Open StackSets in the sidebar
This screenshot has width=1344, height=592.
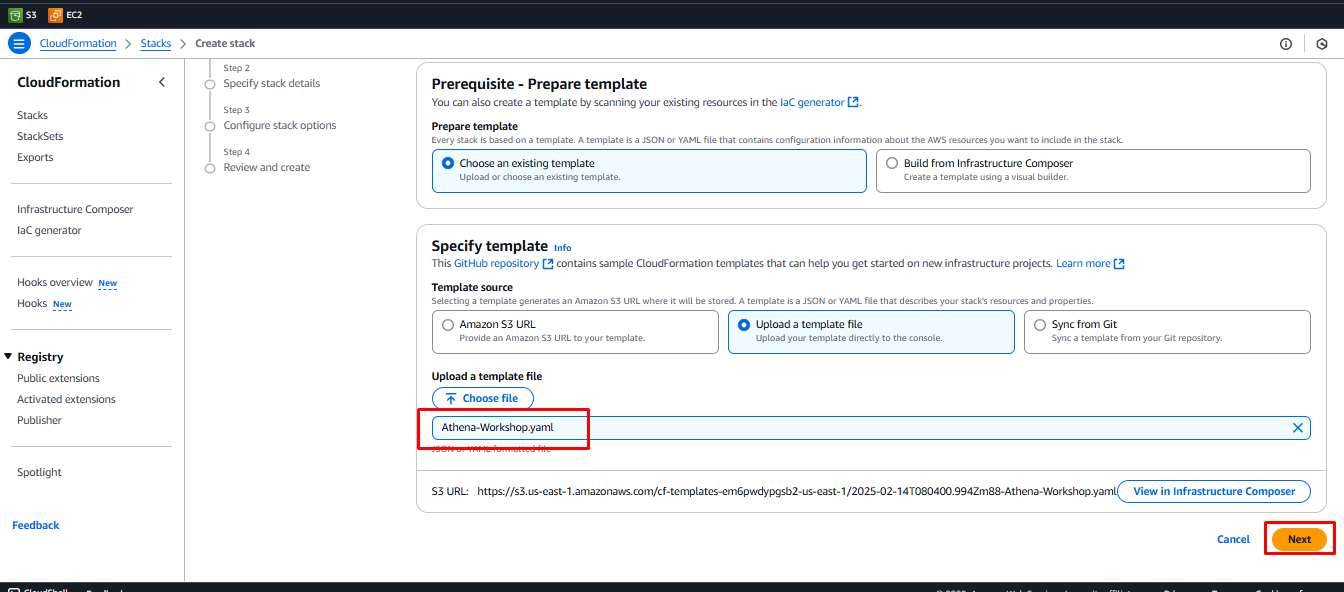point(40,136)
